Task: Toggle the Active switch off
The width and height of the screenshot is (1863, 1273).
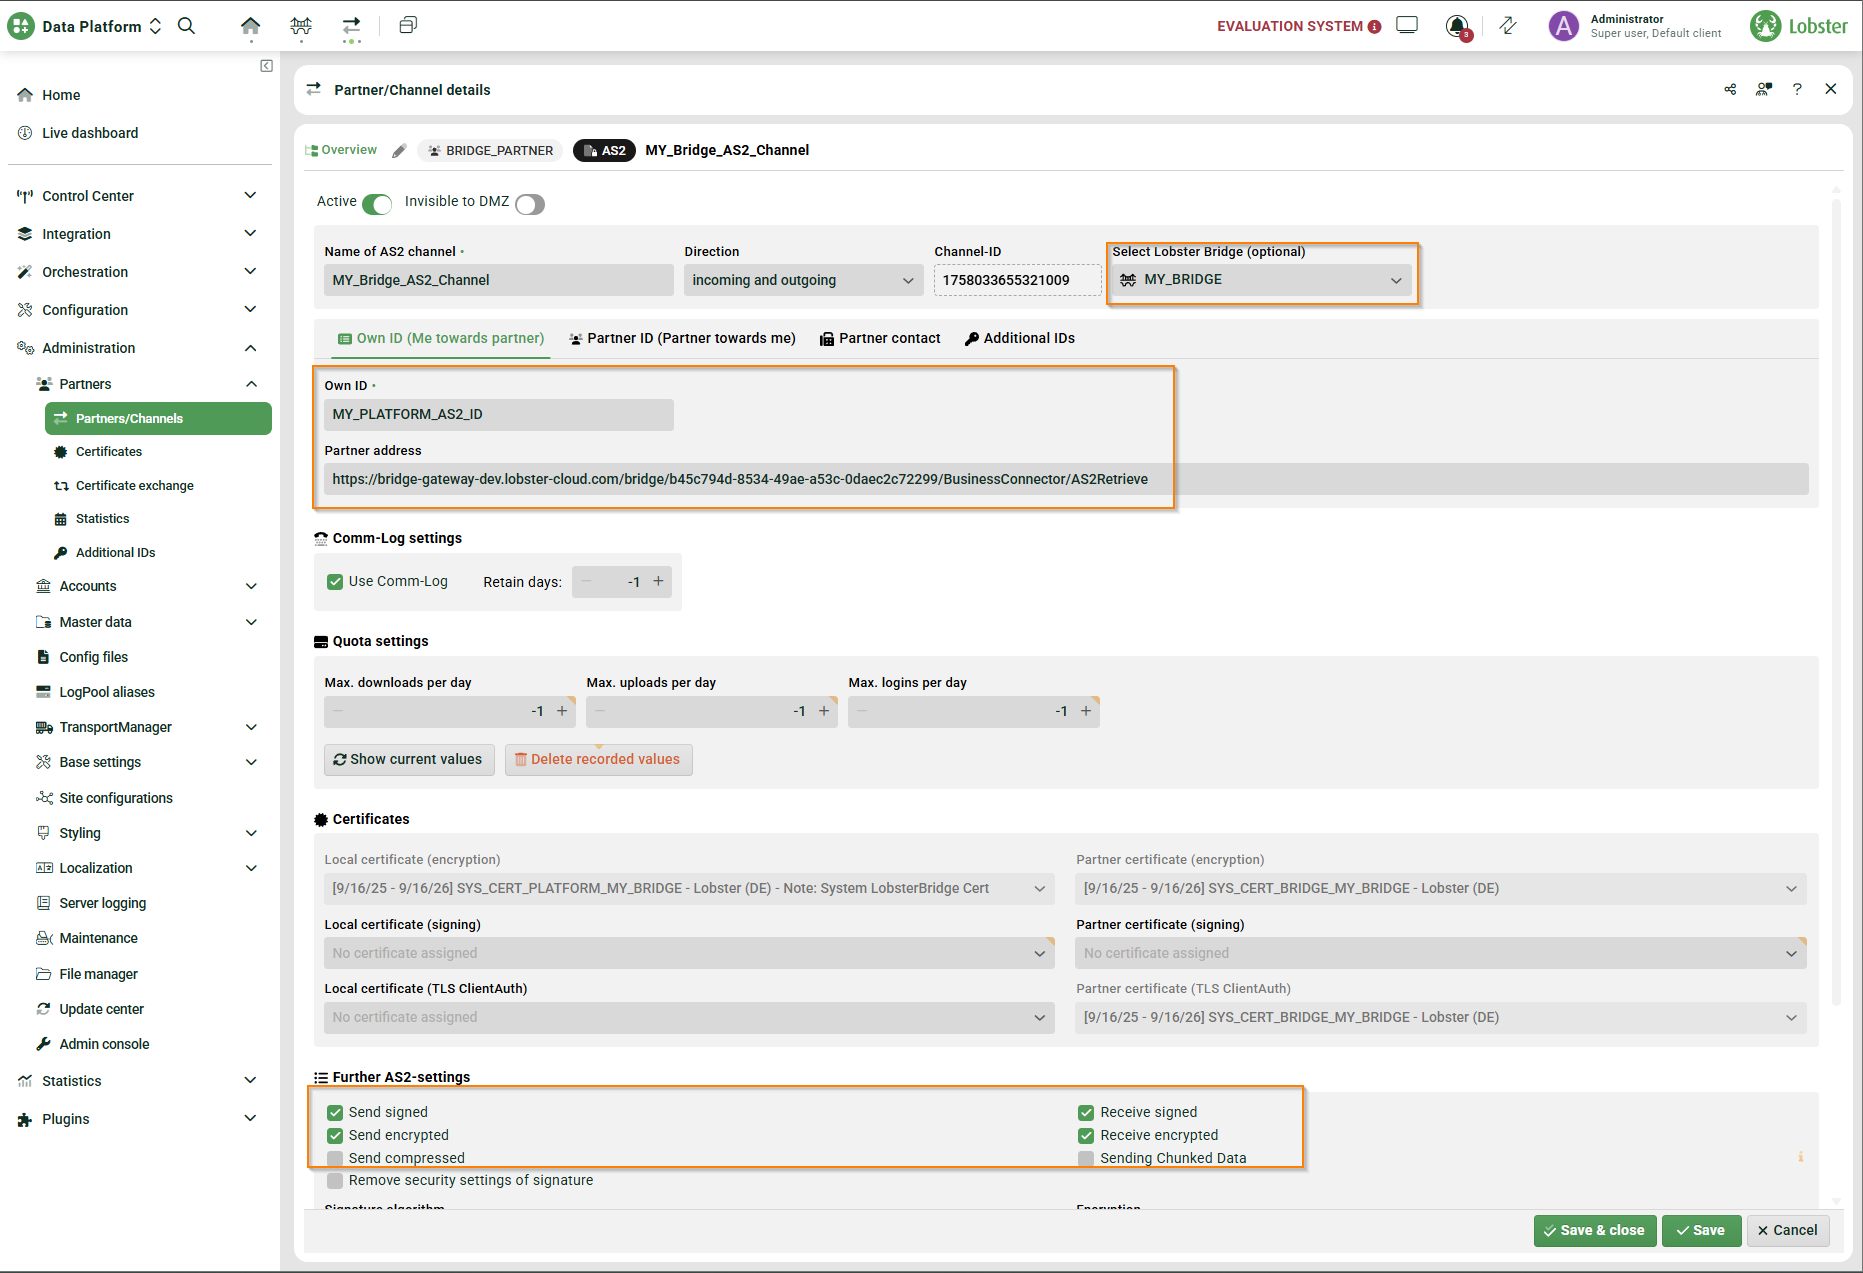Action: [377, 204]
